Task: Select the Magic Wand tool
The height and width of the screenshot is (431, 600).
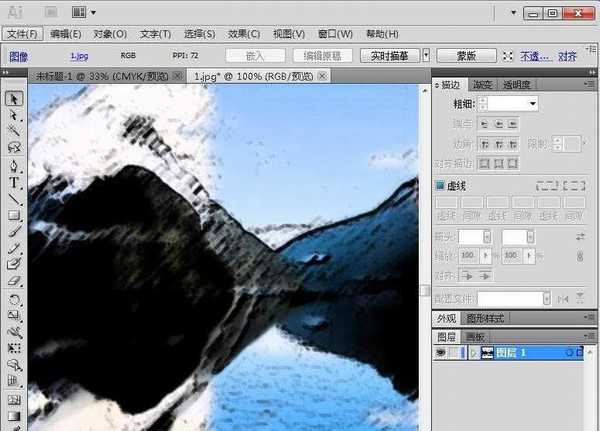Action: [x=15, y=131]
